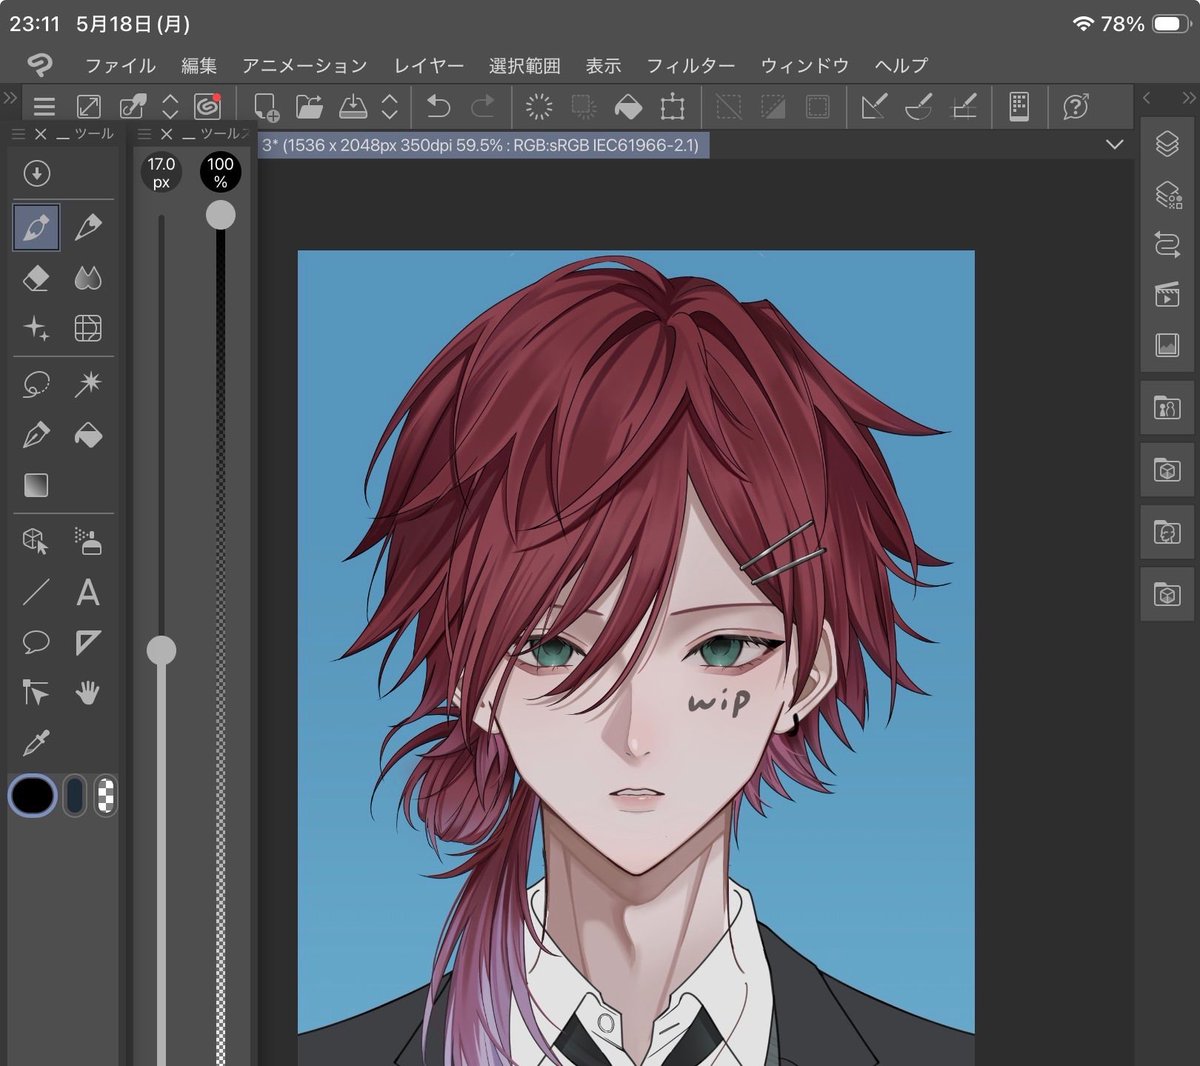Open the Navigator palette icon
1200x1066 pixels.
tap(1167, 345)
